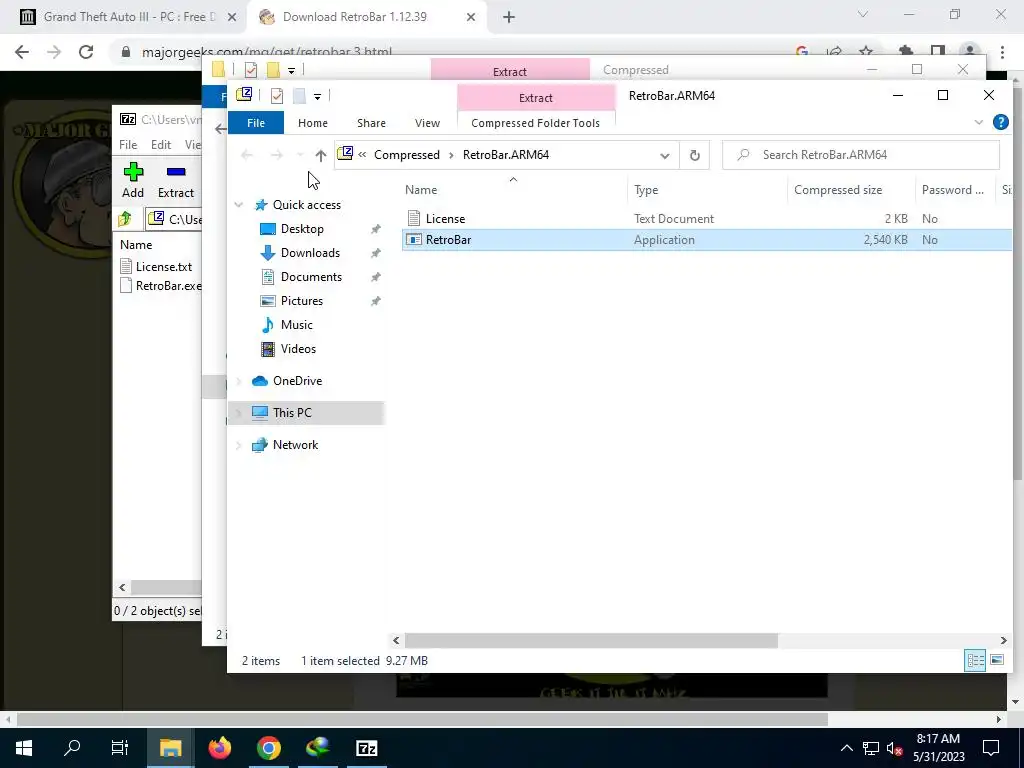Image resolution: width=1024 pixels, height=768 pixels.
Task: Open the Quick Access Toolbar customize dropdown
Action: tap(317, 97)
